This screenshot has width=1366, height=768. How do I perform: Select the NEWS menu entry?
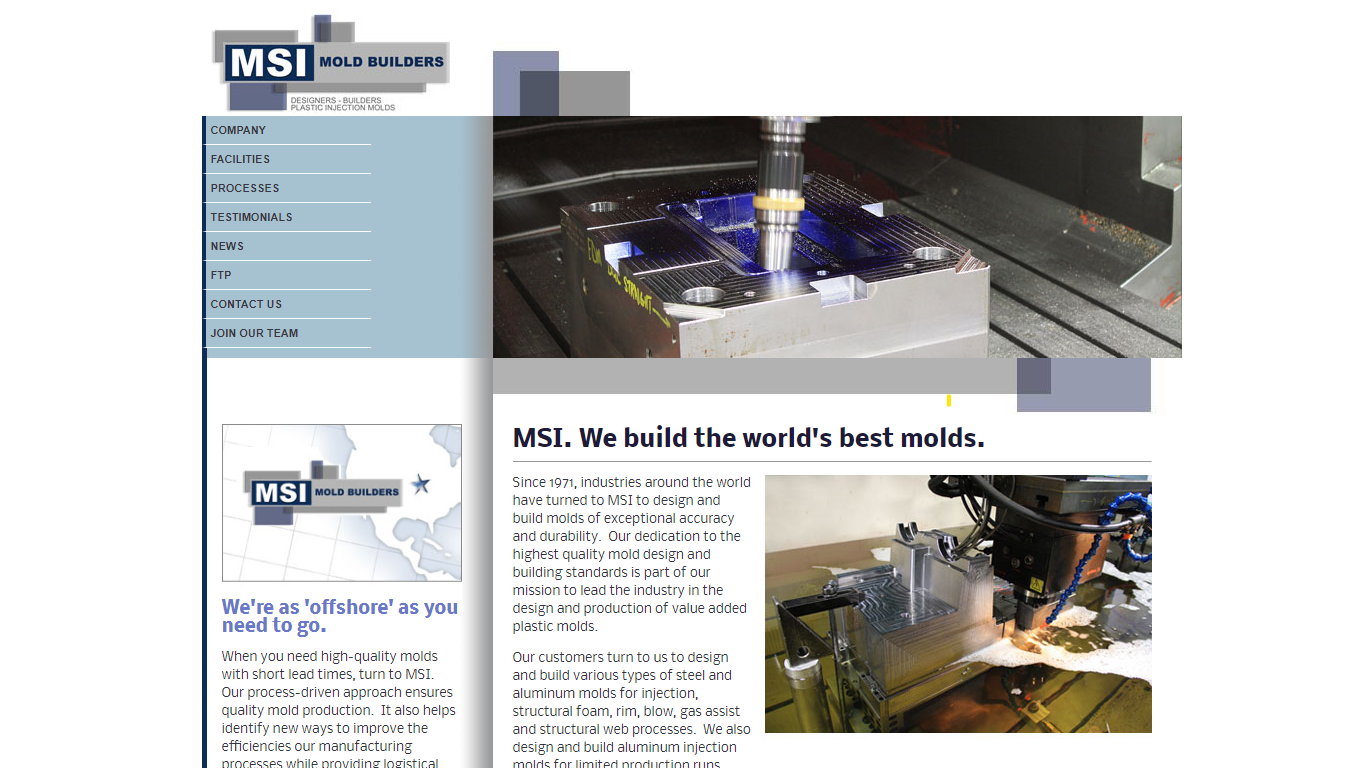point(227,246)
